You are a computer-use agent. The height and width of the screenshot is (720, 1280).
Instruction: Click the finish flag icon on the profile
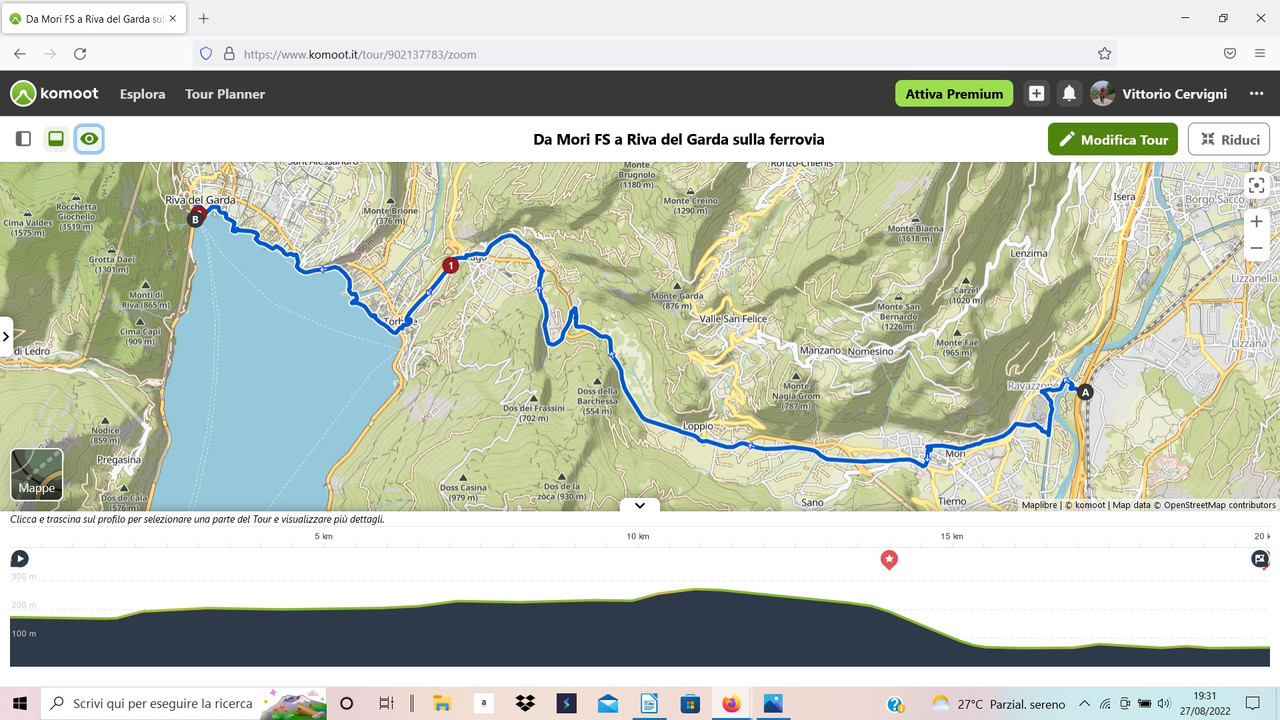[1260, 559]
